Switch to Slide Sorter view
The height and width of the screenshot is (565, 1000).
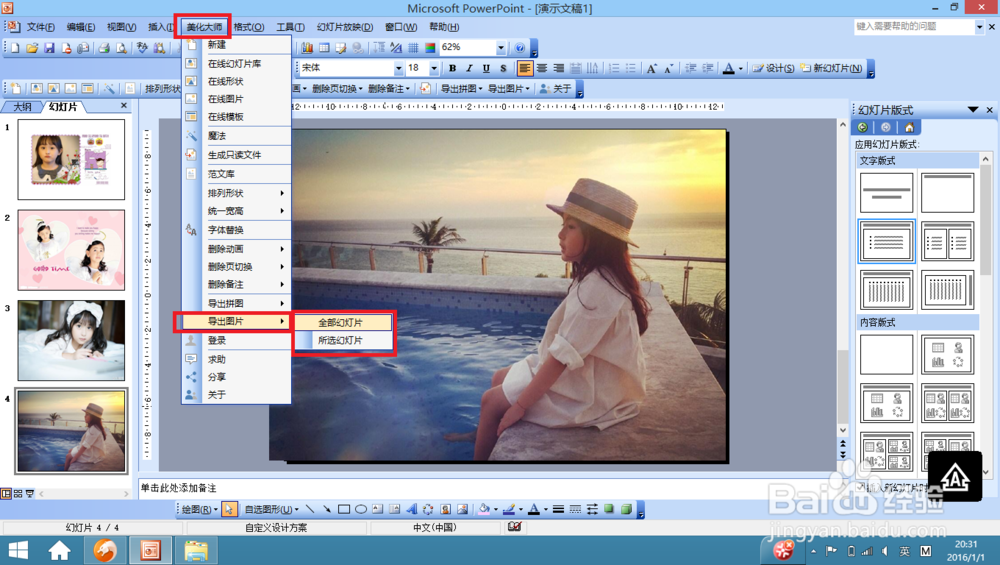click(18, 494)
